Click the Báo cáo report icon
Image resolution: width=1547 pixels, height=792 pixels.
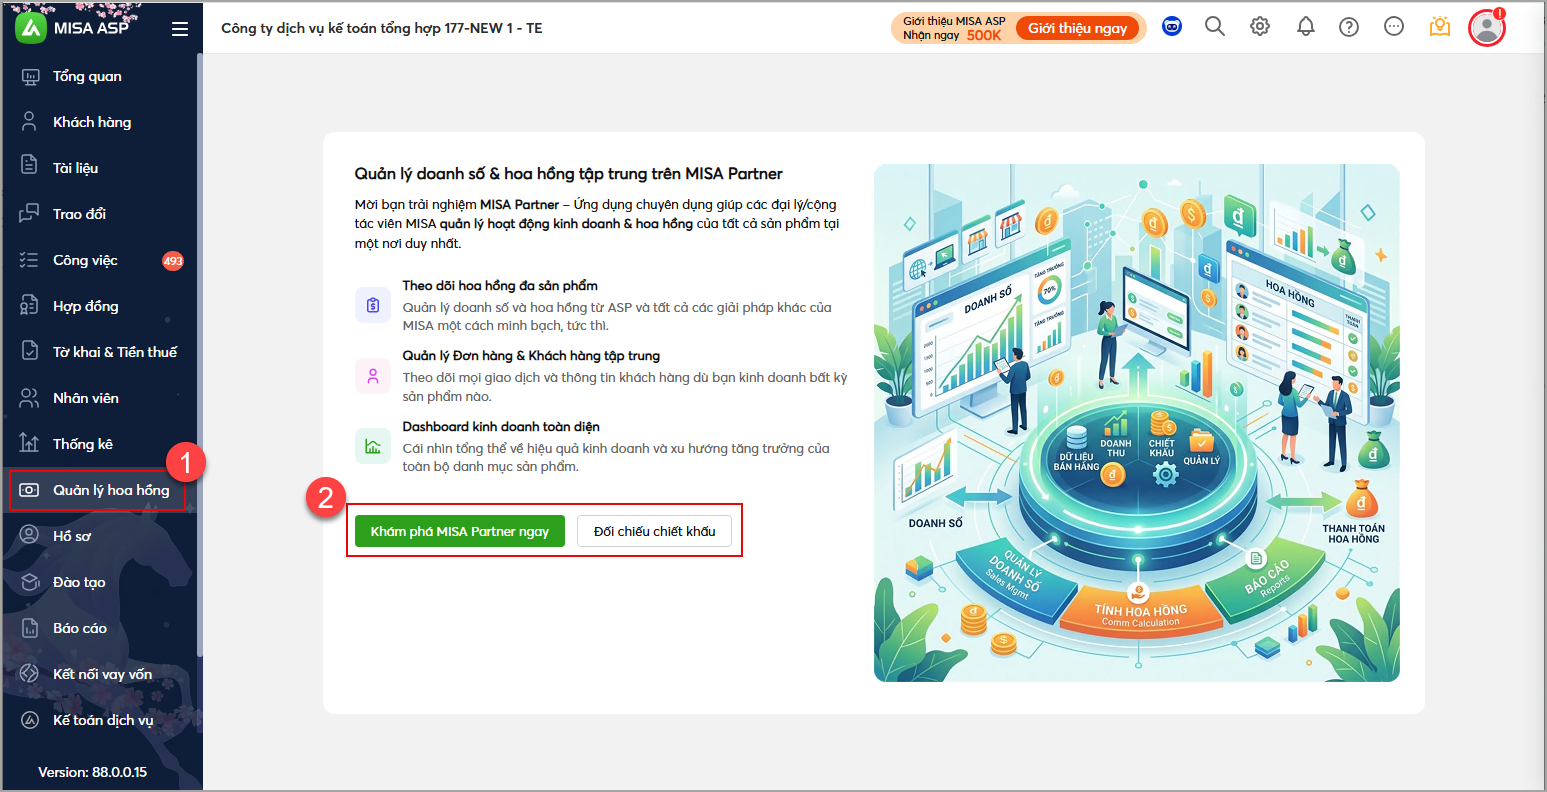click(x=30, y=628)
